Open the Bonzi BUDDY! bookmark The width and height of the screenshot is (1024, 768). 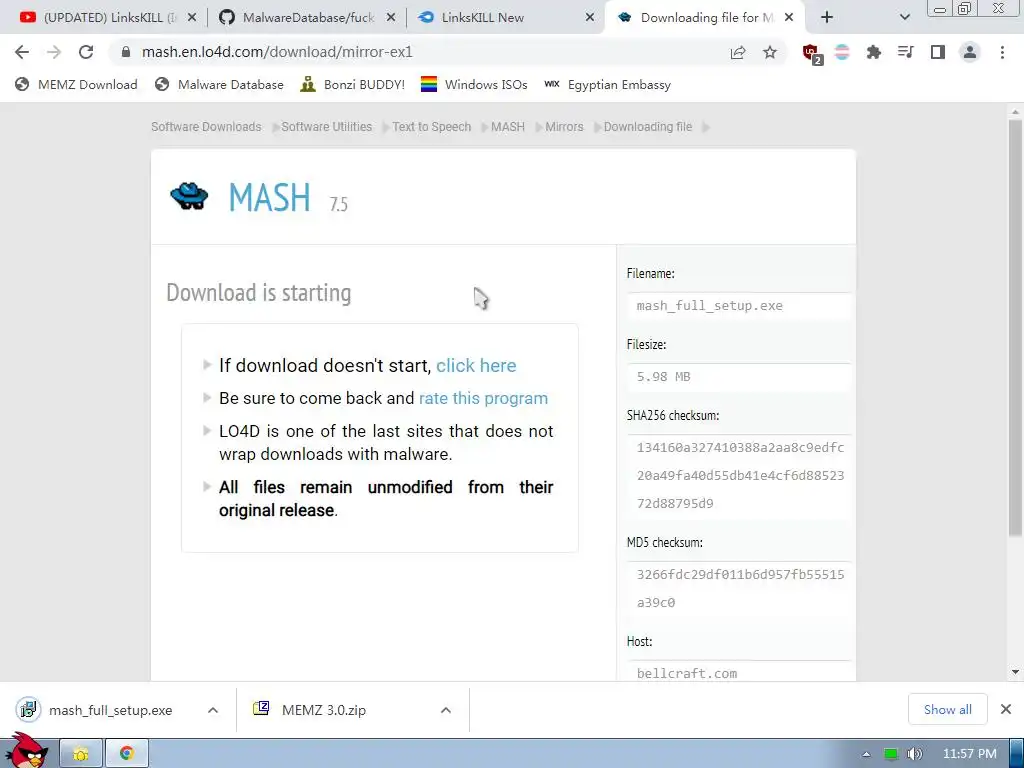coord(353,84)
